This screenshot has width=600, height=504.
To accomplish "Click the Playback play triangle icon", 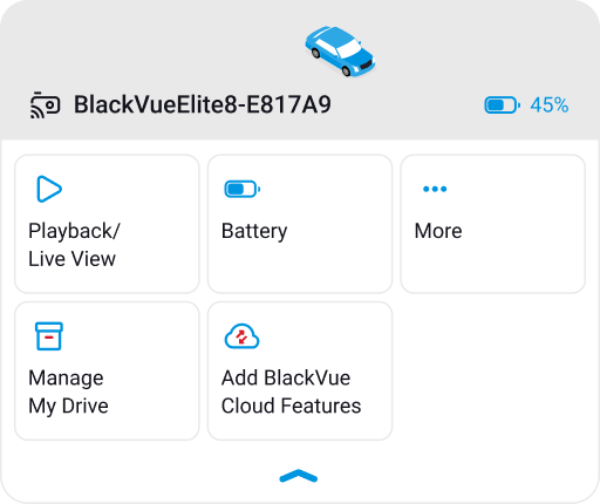I will point(49,189).
